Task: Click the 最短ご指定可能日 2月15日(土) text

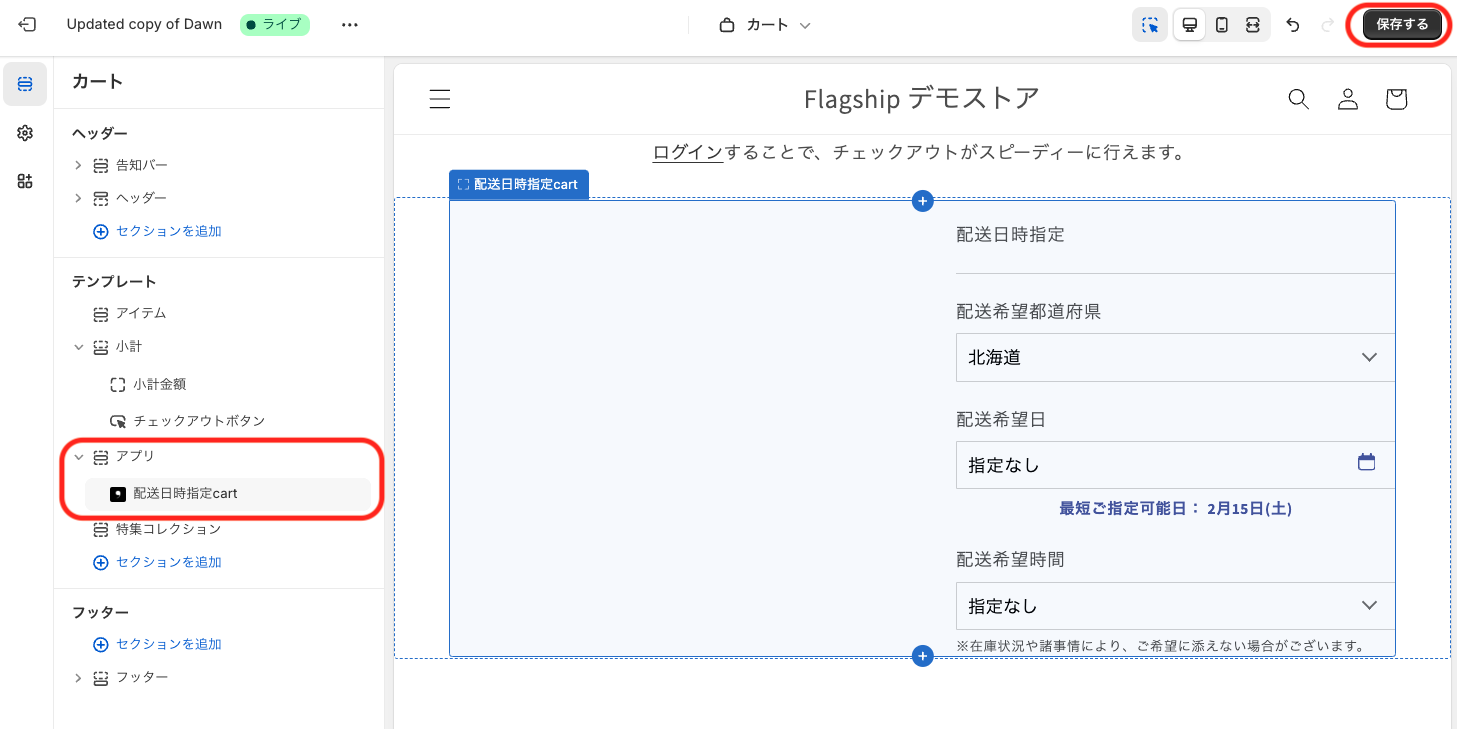Action: (1175, 508)
